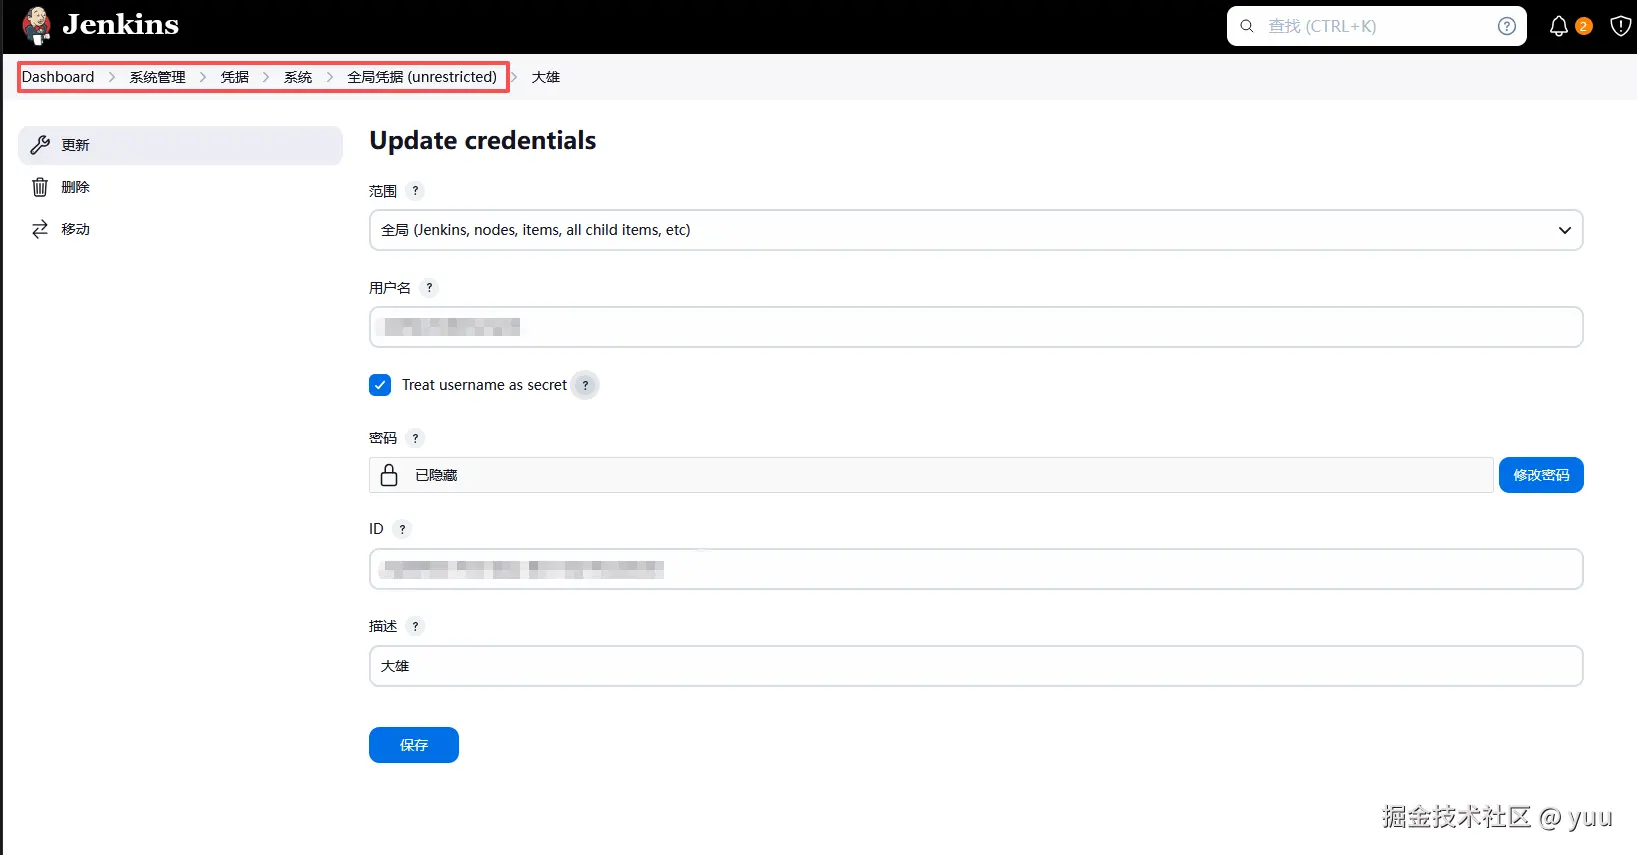Select 移动 in the sidebar menu

[x=75, y=228]
